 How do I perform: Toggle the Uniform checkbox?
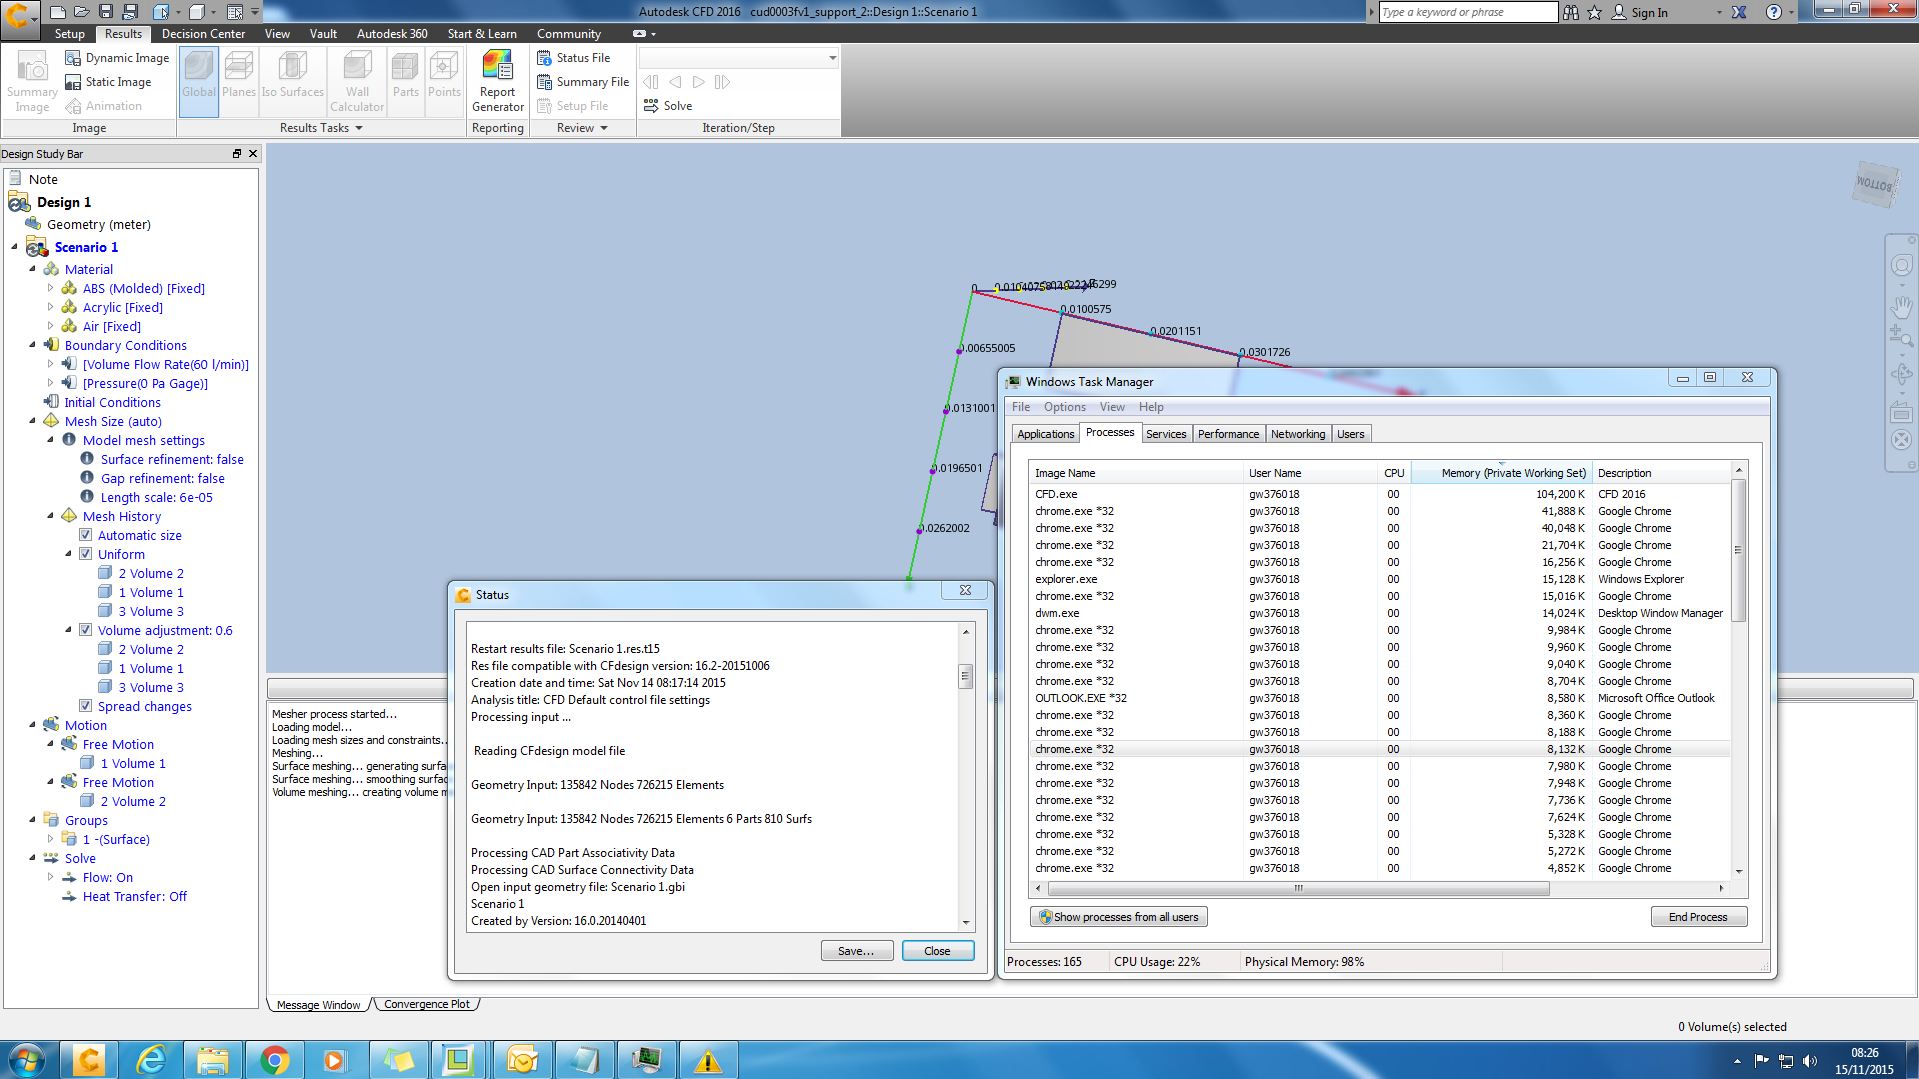pyautogui.click(x=86, y=554)
